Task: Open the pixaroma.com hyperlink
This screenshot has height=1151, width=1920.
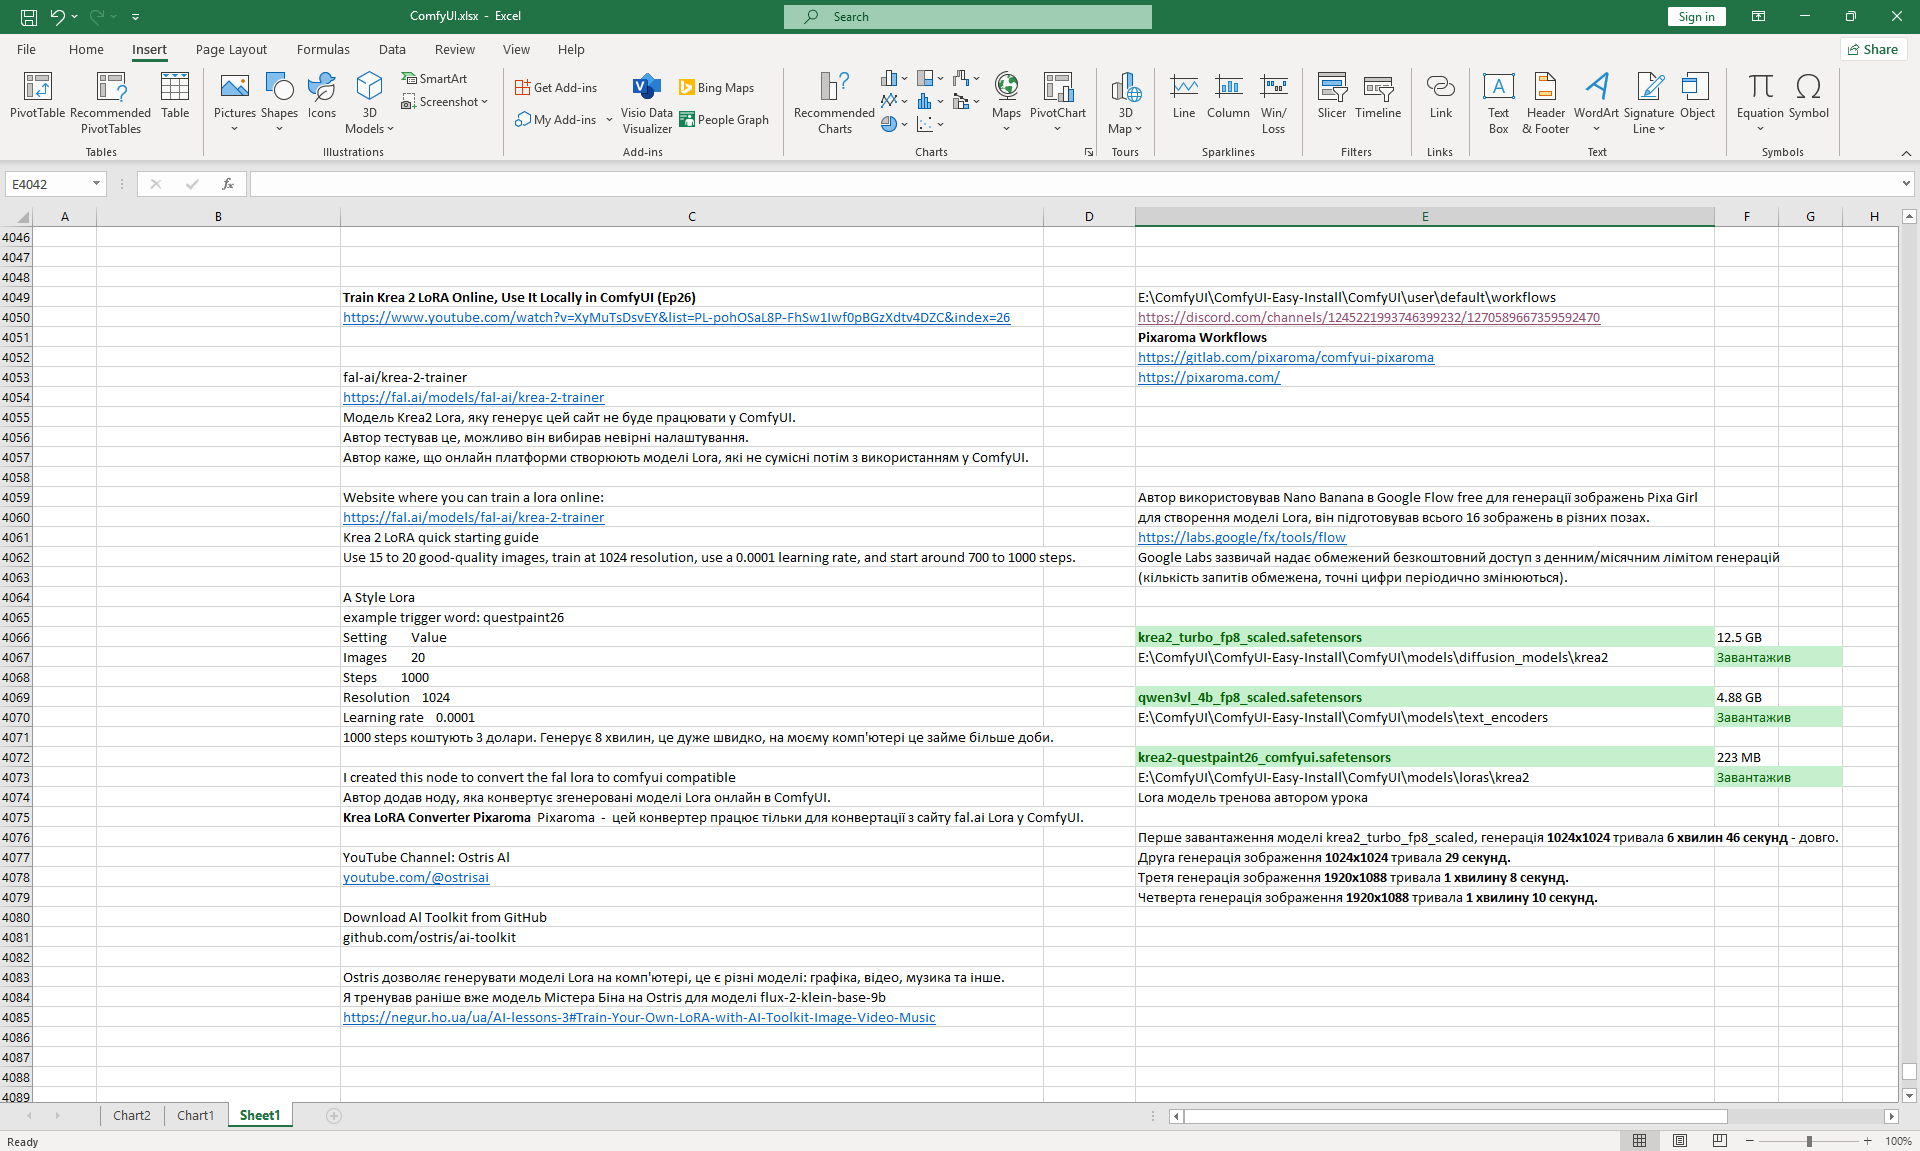Action: [1209, 377]
